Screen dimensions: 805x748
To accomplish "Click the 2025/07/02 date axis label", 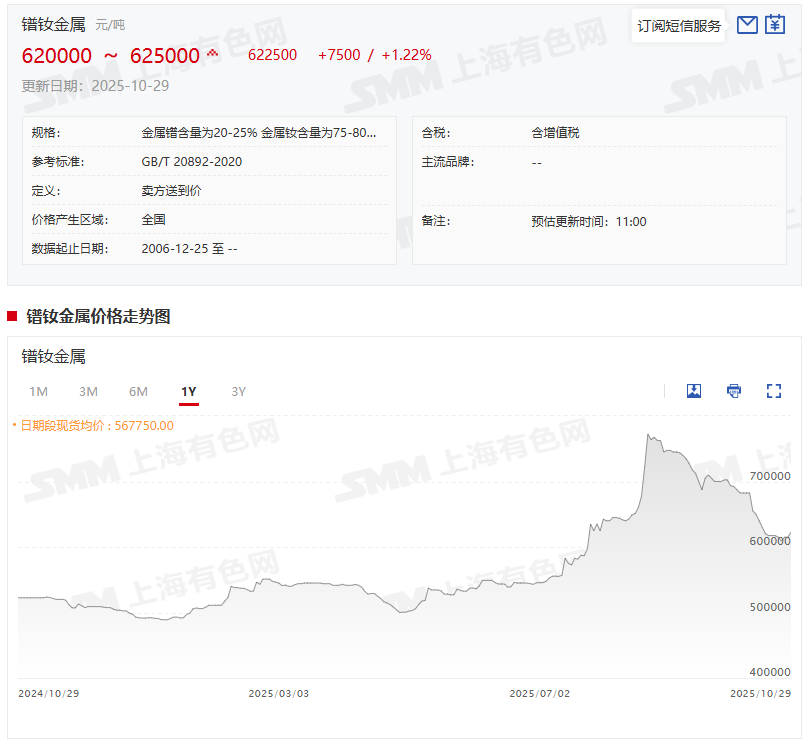I will tap(539, 693).
